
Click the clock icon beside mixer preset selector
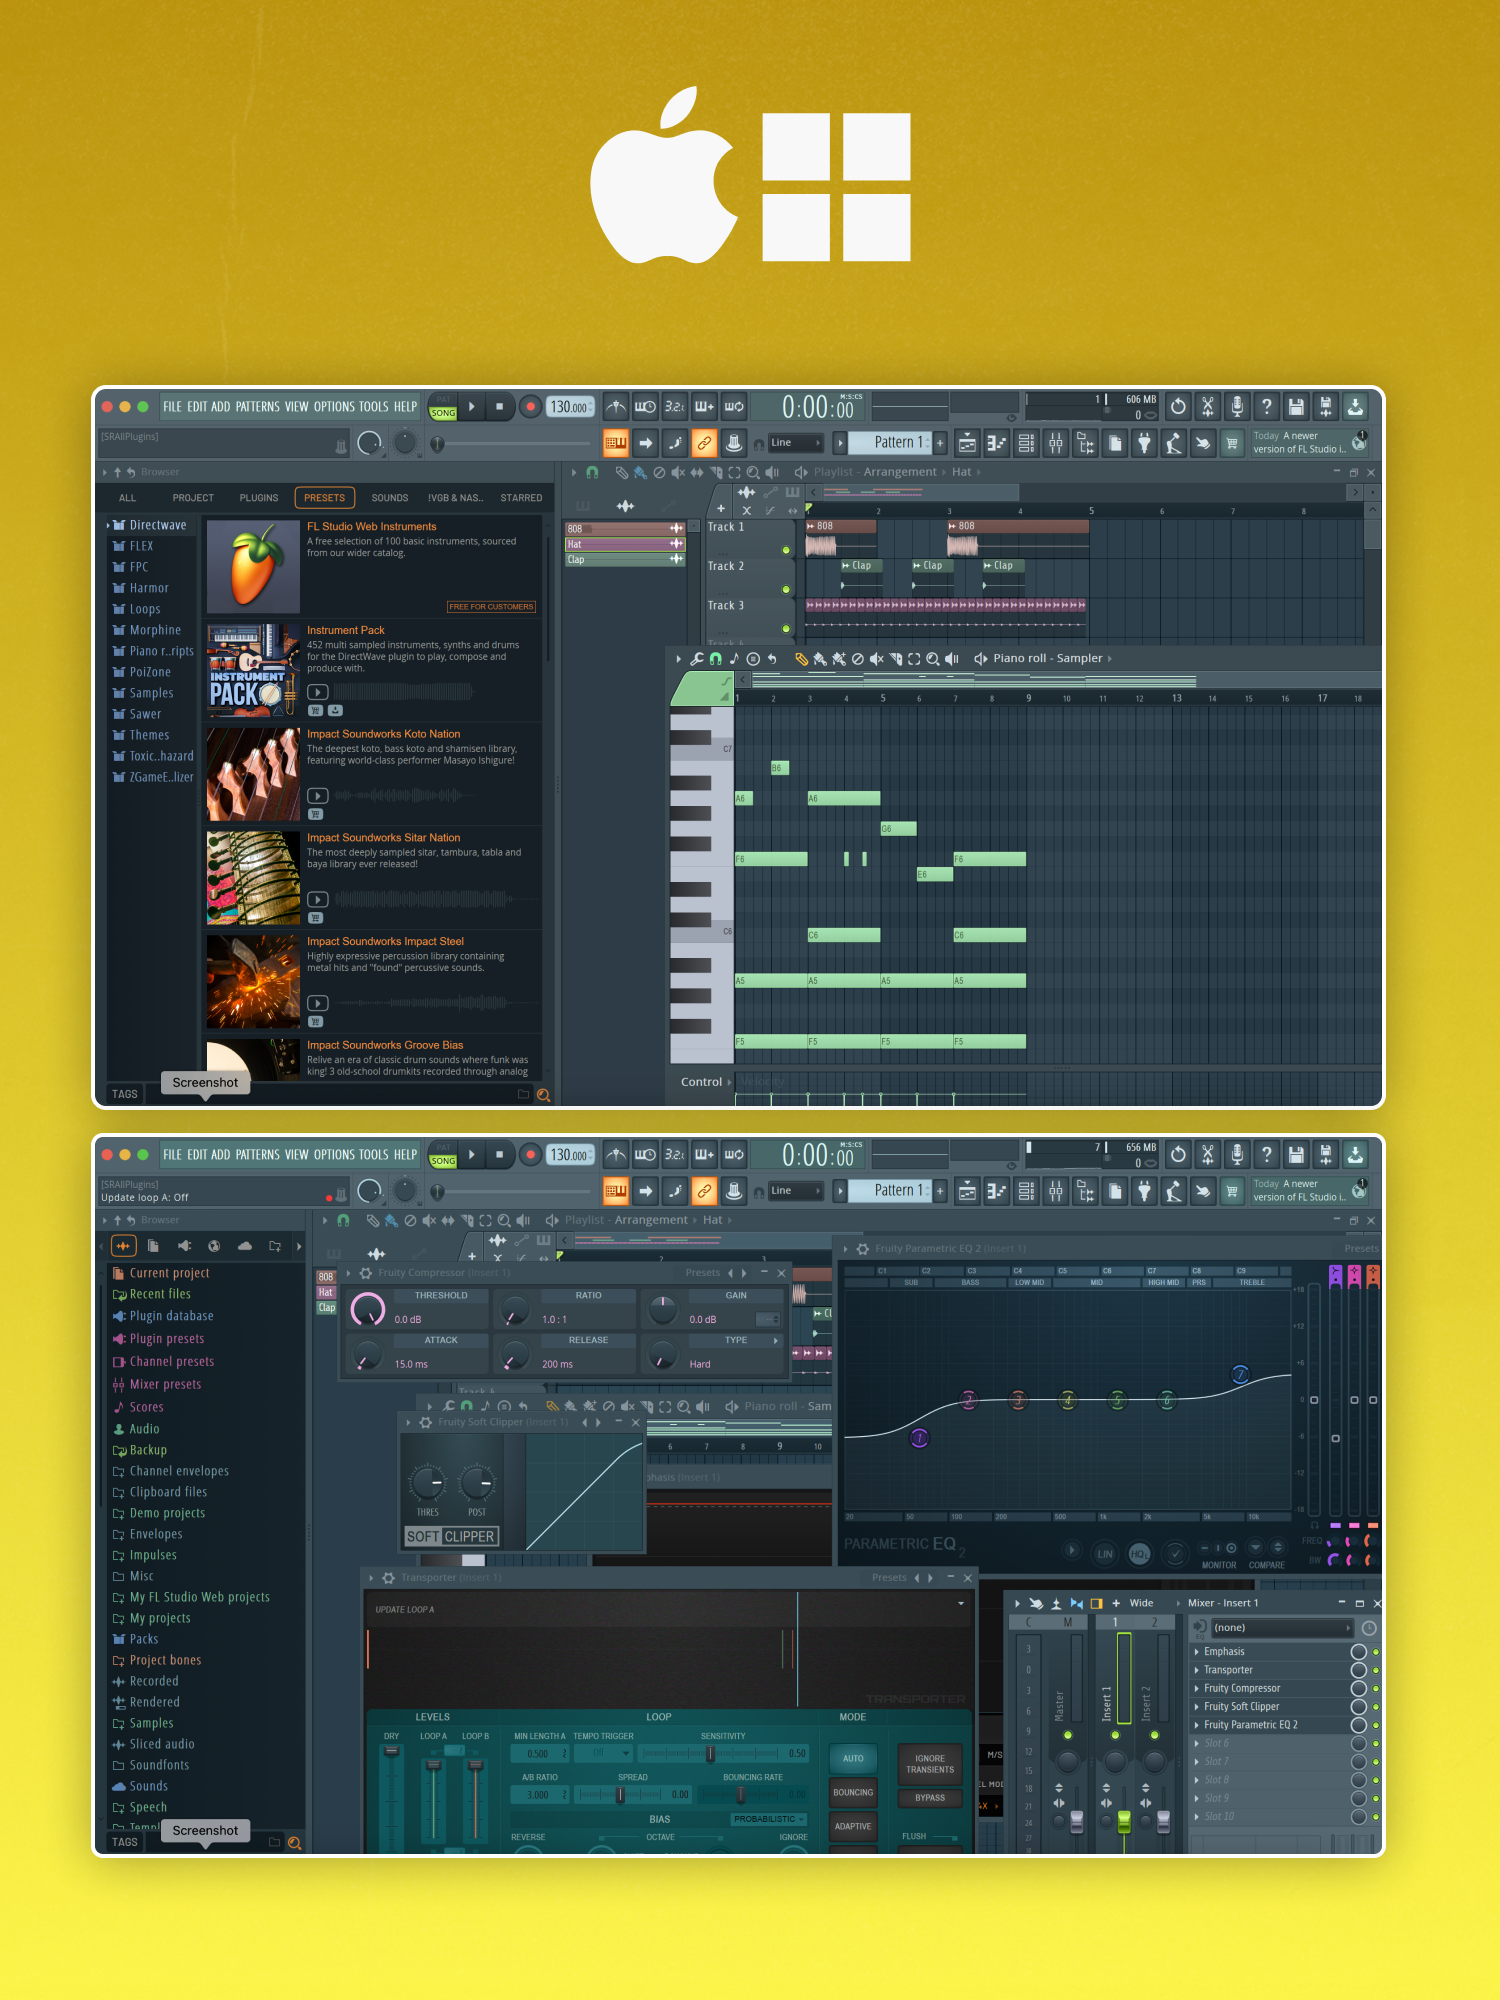click(1369, 1628)
